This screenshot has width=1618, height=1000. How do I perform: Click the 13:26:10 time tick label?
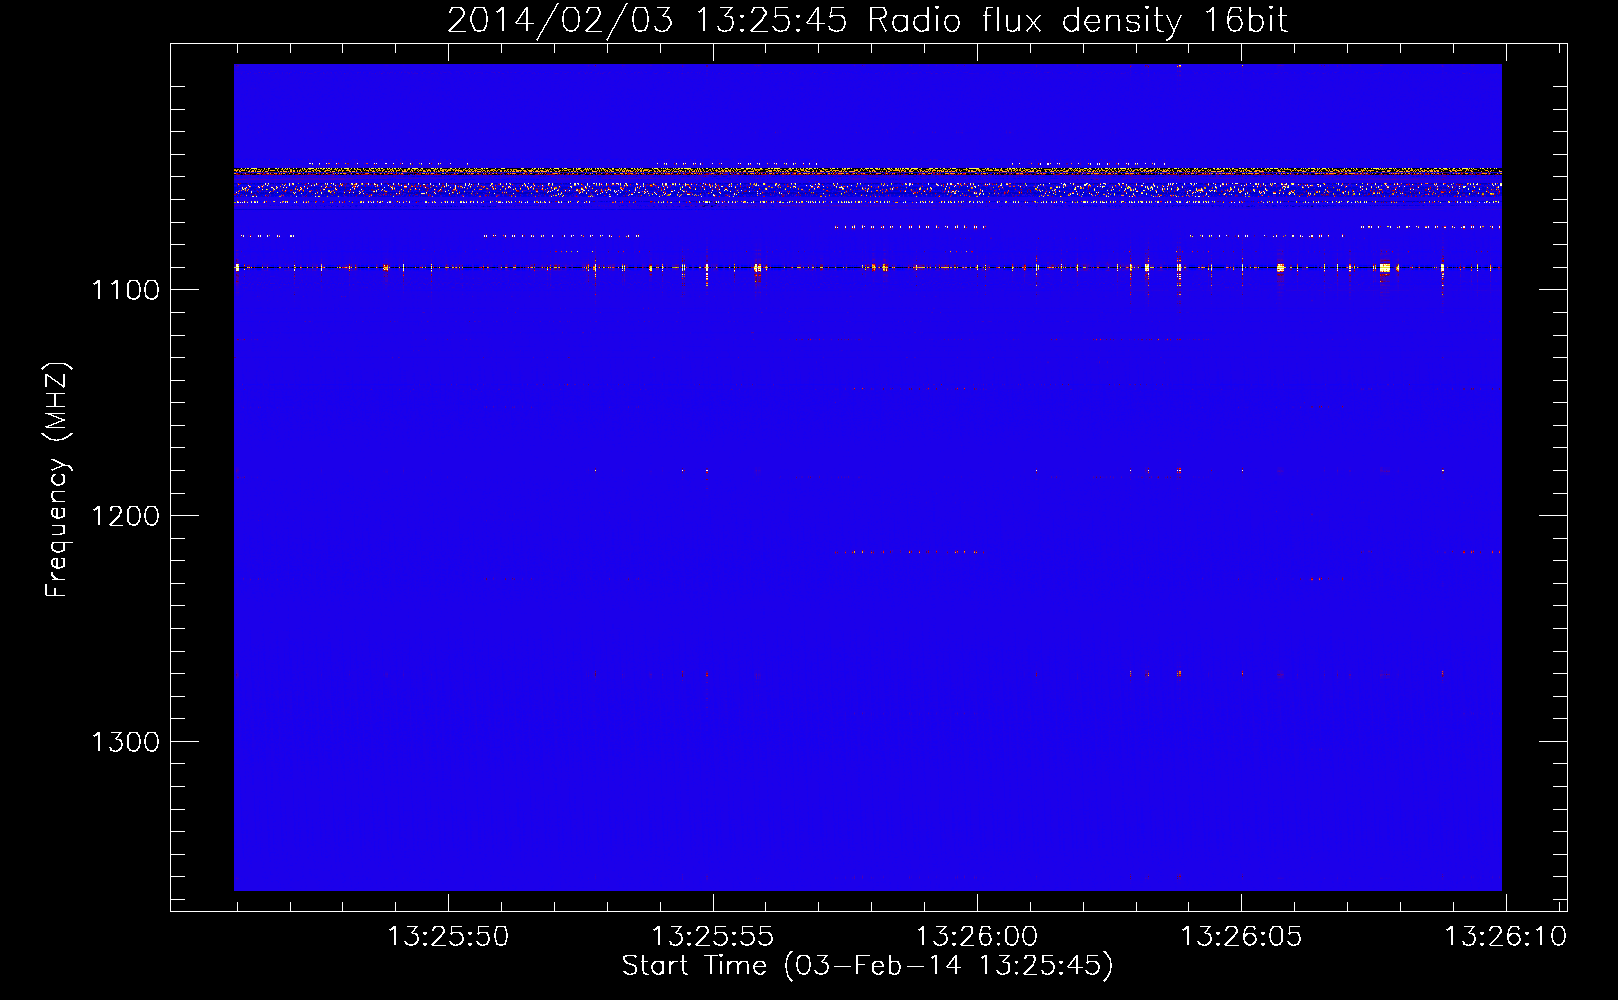1506,937
